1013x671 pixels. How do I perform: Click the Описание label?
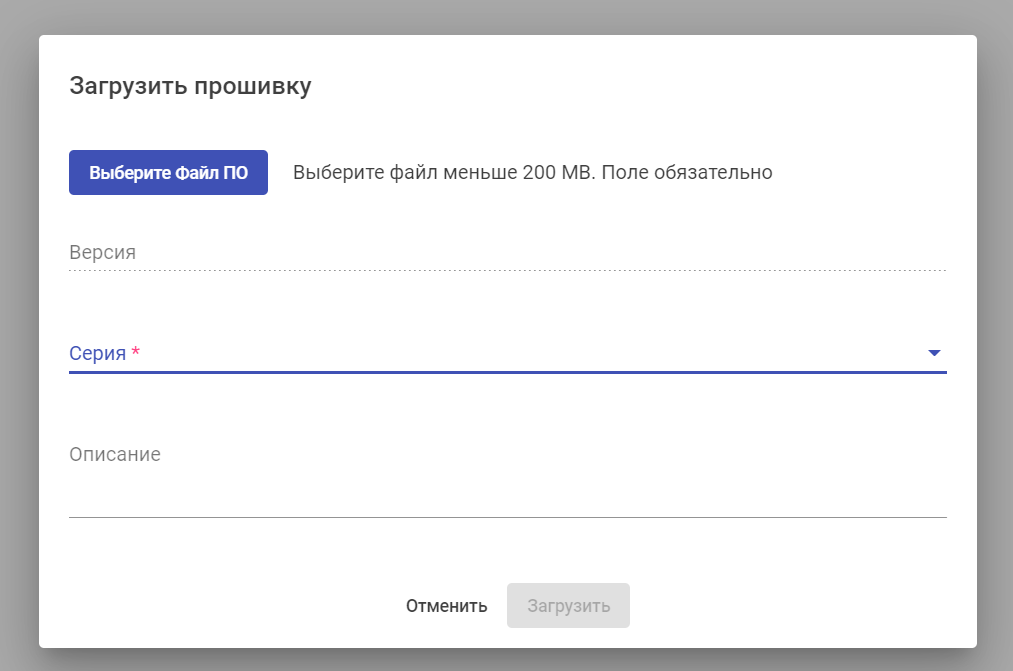click(x=115, y=454)
